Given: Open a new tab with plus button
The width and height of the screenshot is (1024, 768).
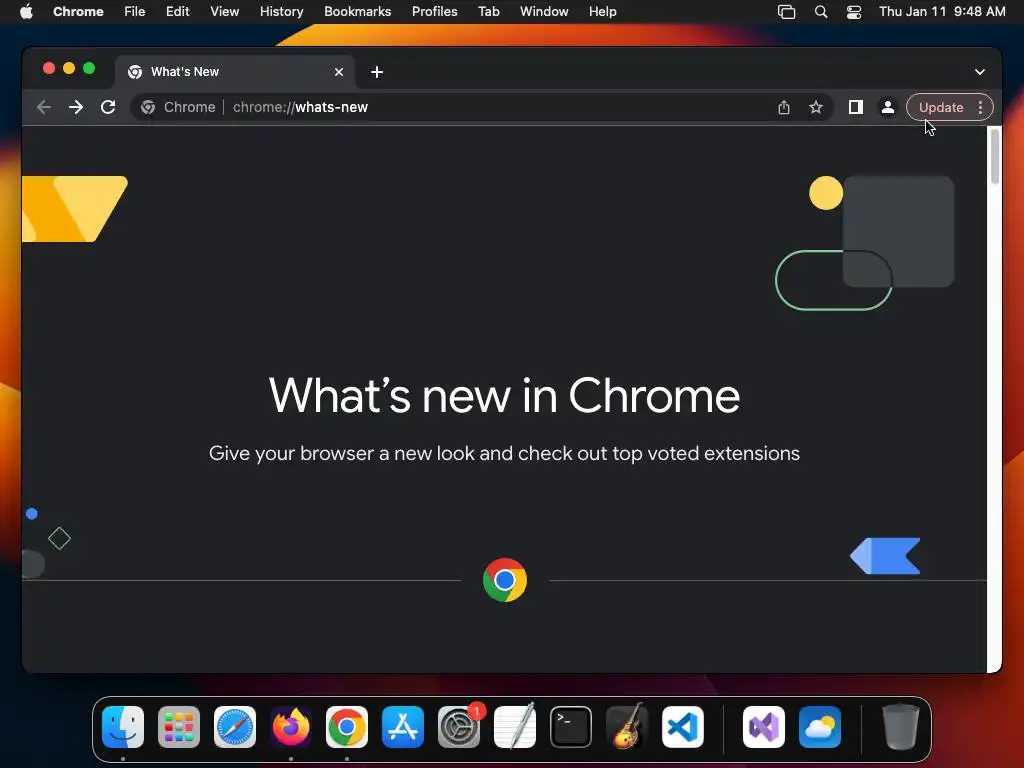Looking at the screenshot, I should tap(377, 72).
